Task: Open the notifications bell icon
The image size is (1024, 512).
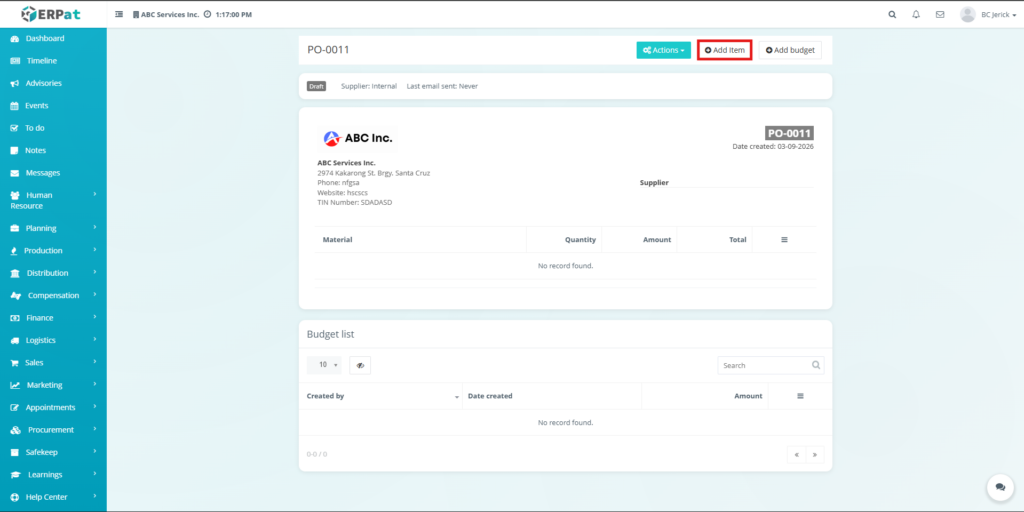Action: pyautogui.click(x=916, y=15)
